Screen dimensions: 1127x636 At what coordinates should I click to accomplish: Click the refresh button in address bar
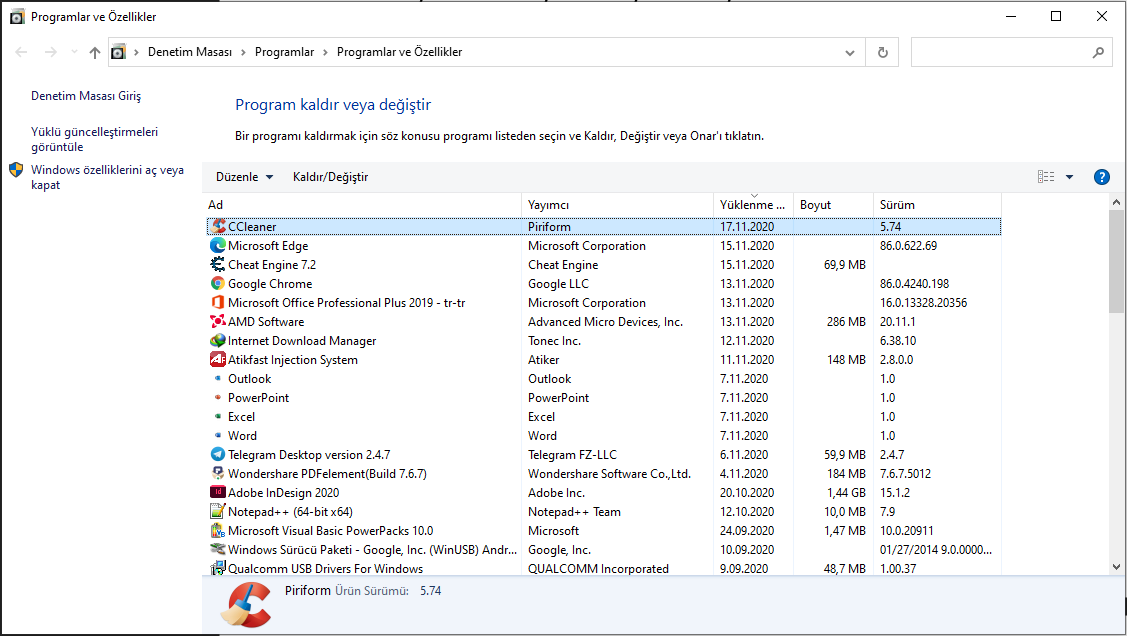coord(882,52)
